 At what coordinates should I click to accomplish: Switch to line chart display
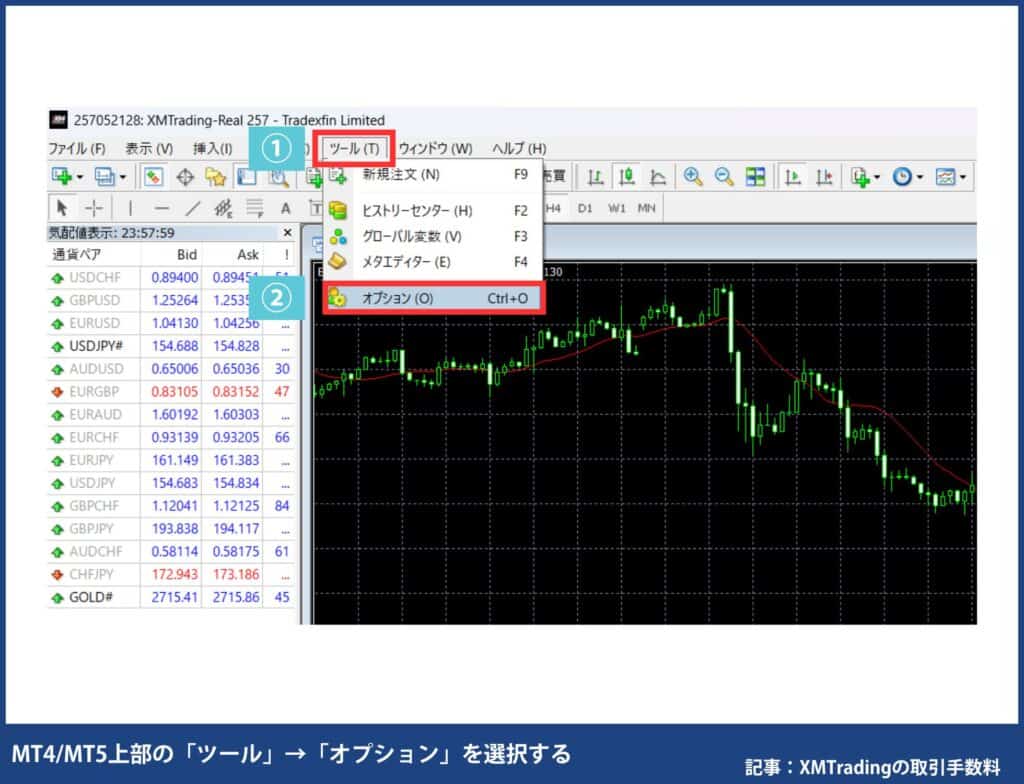coord(658,176)
